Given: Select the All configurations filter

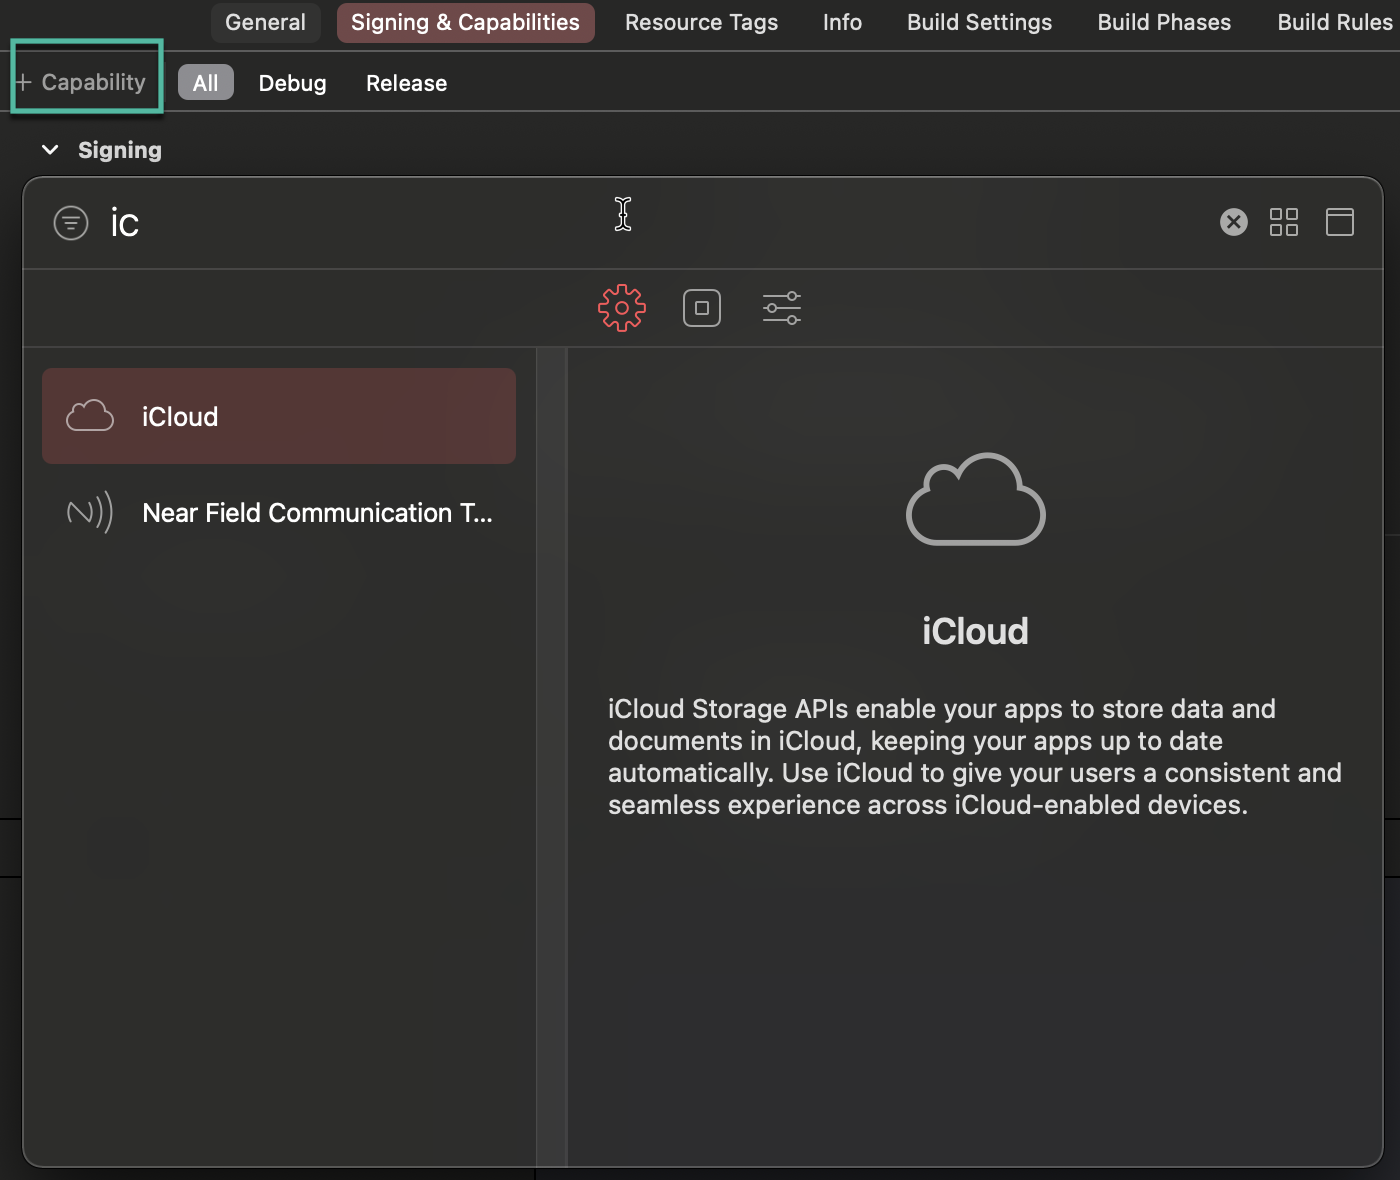Looking at the screenshot, I should pyautogui.click(x=205, y=82).
